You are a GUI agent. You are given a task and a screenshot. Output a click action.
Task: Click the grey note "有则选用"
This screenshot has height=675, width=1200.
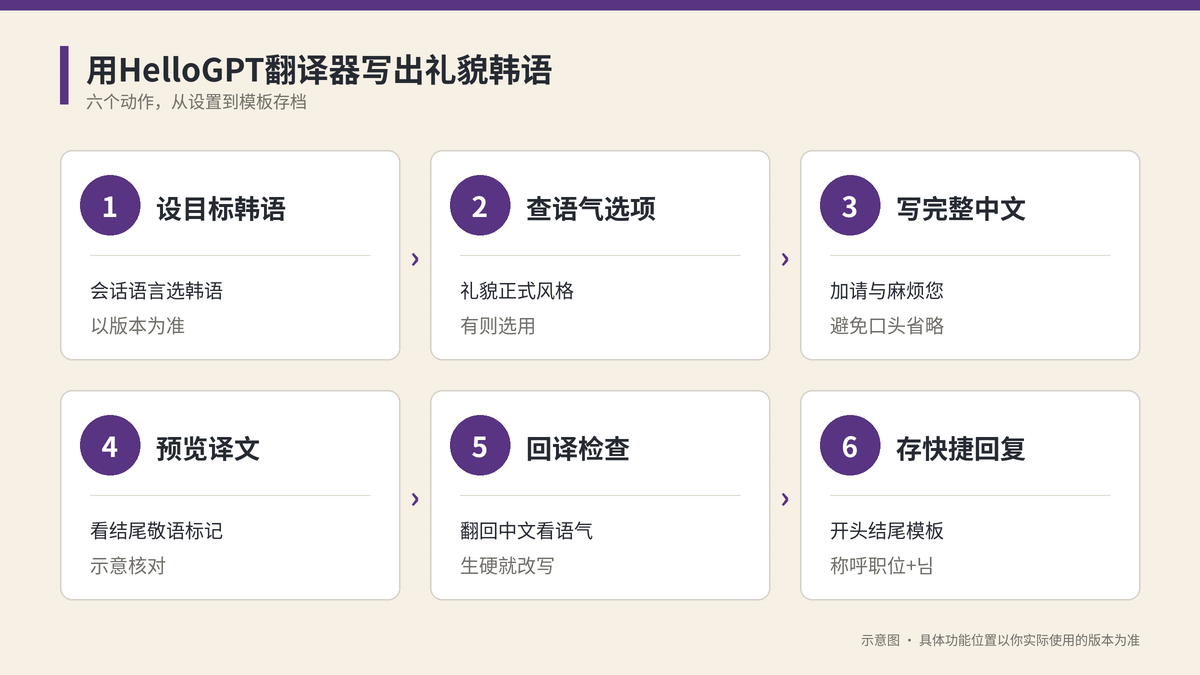[x=498, y=325]
